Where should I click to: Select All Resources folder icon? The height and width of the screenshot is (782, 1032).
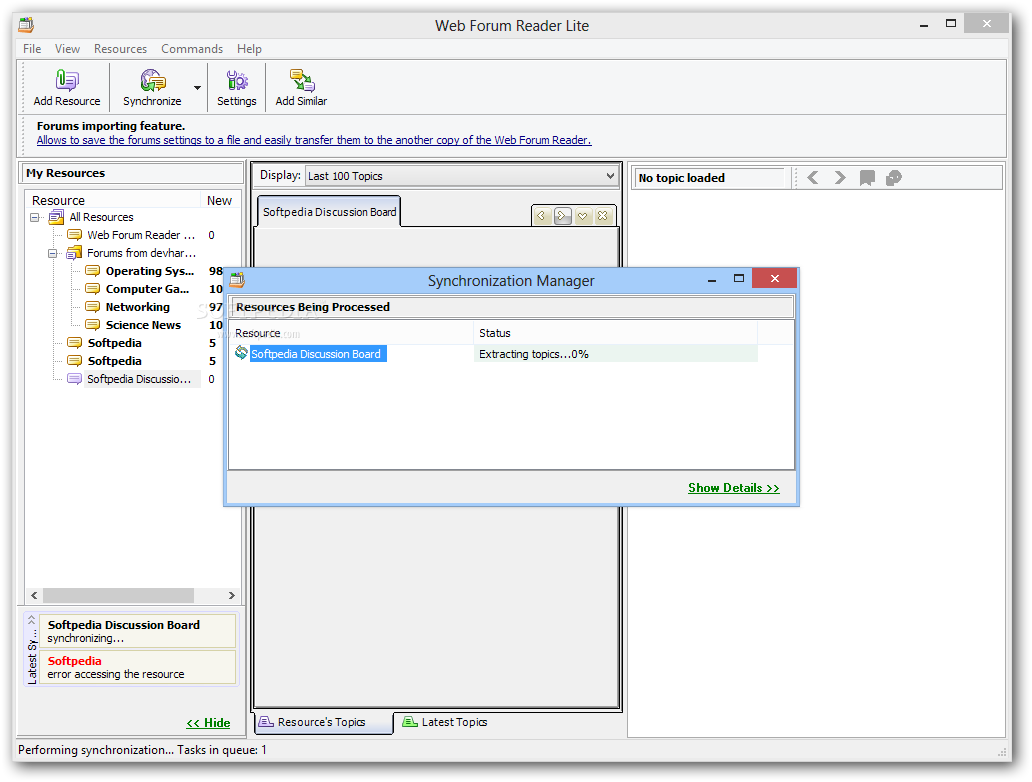(57, 217)
